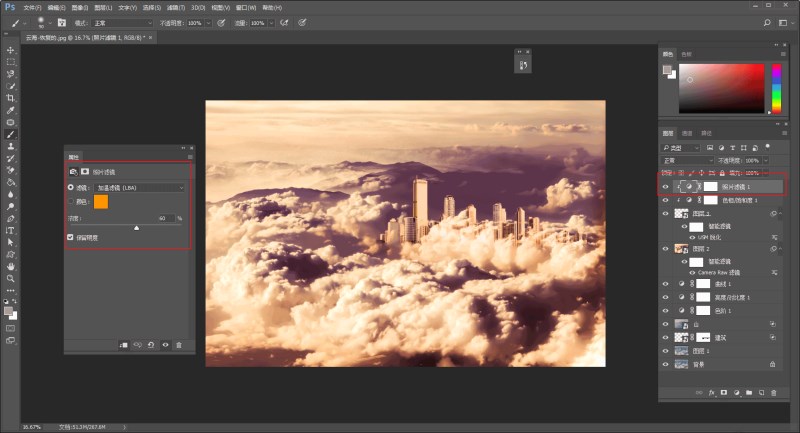Toggle the 保留明度 checkbox

point(70,237)
